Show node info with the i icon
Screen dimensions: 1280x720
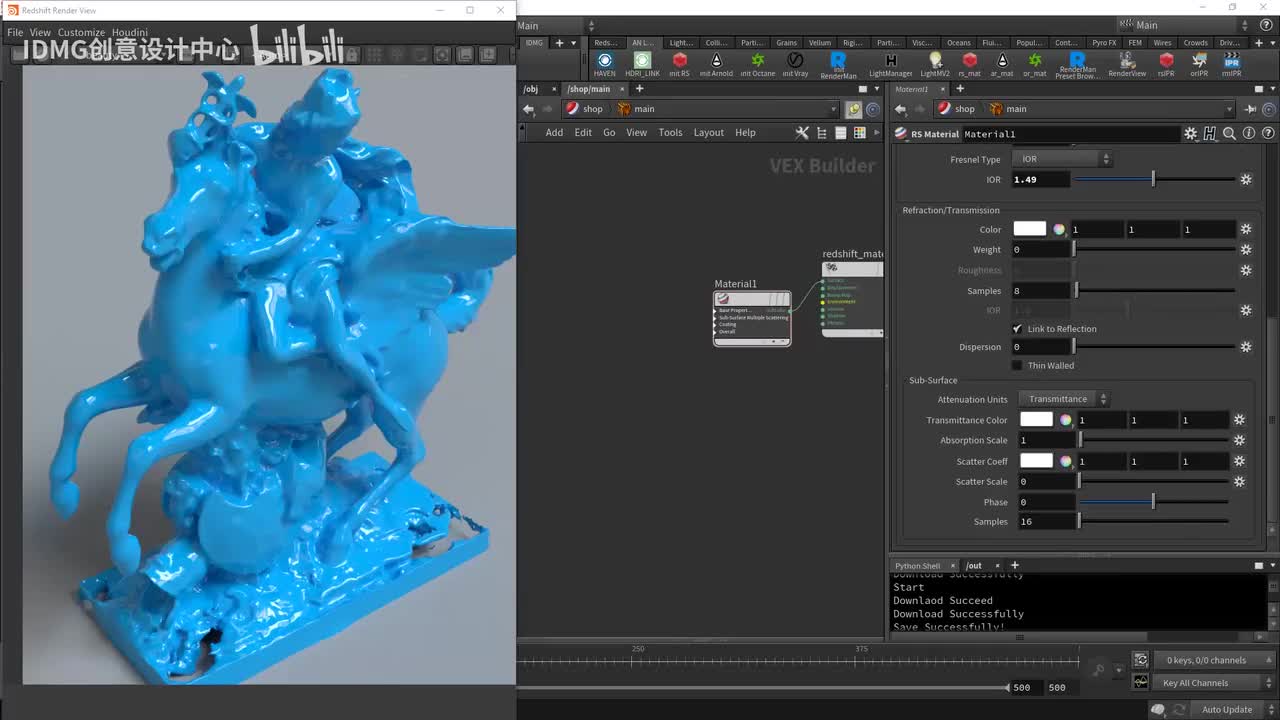tap(1249, 133)
